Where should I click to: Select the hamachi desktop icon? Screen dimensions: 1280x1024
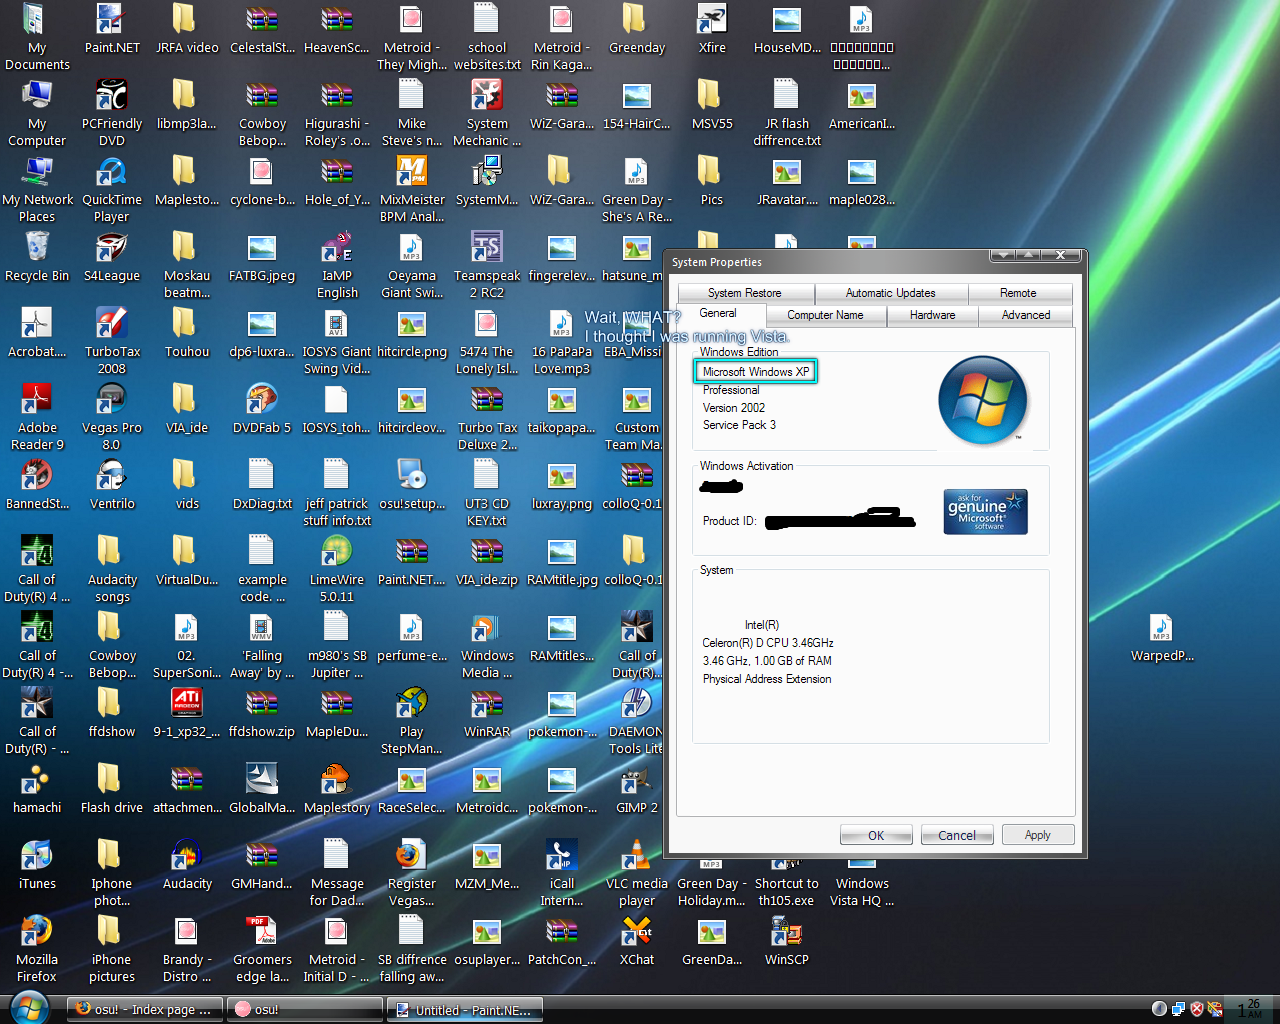tap(37, 789)
